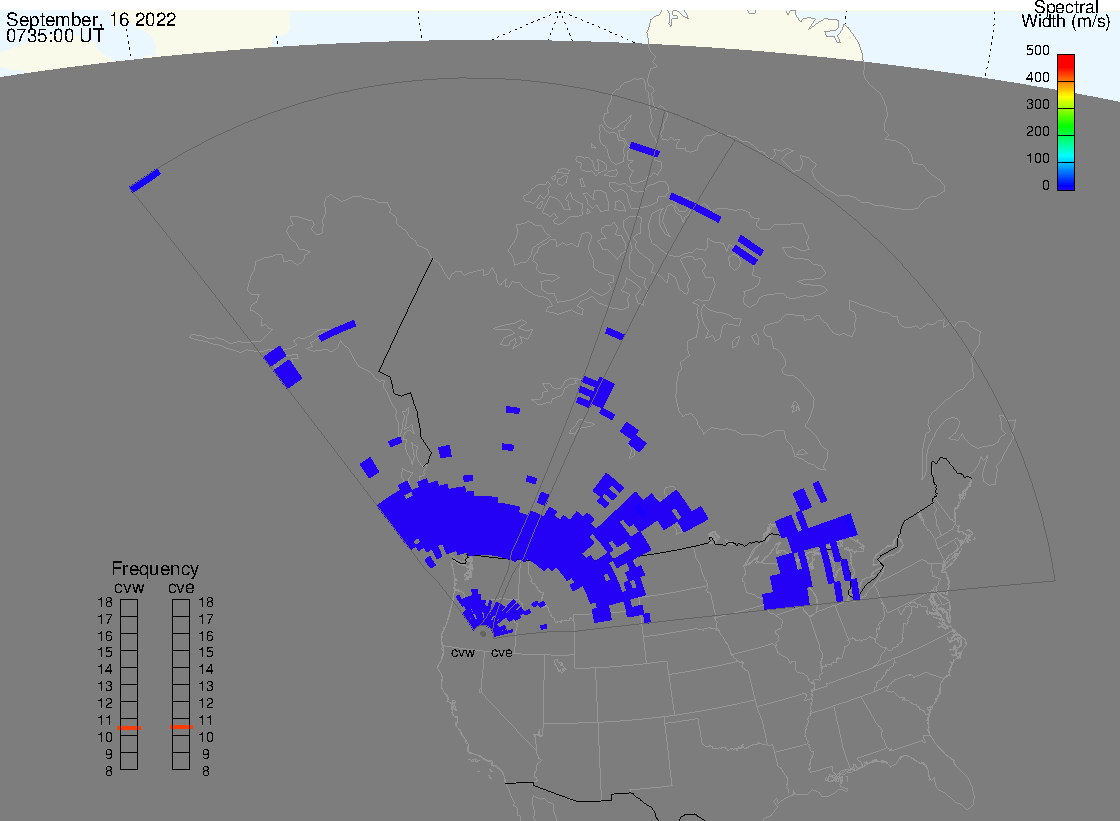Click the spectral width color bar
The width and height of the screenshot is (1120, 821).
point(1066,122)
